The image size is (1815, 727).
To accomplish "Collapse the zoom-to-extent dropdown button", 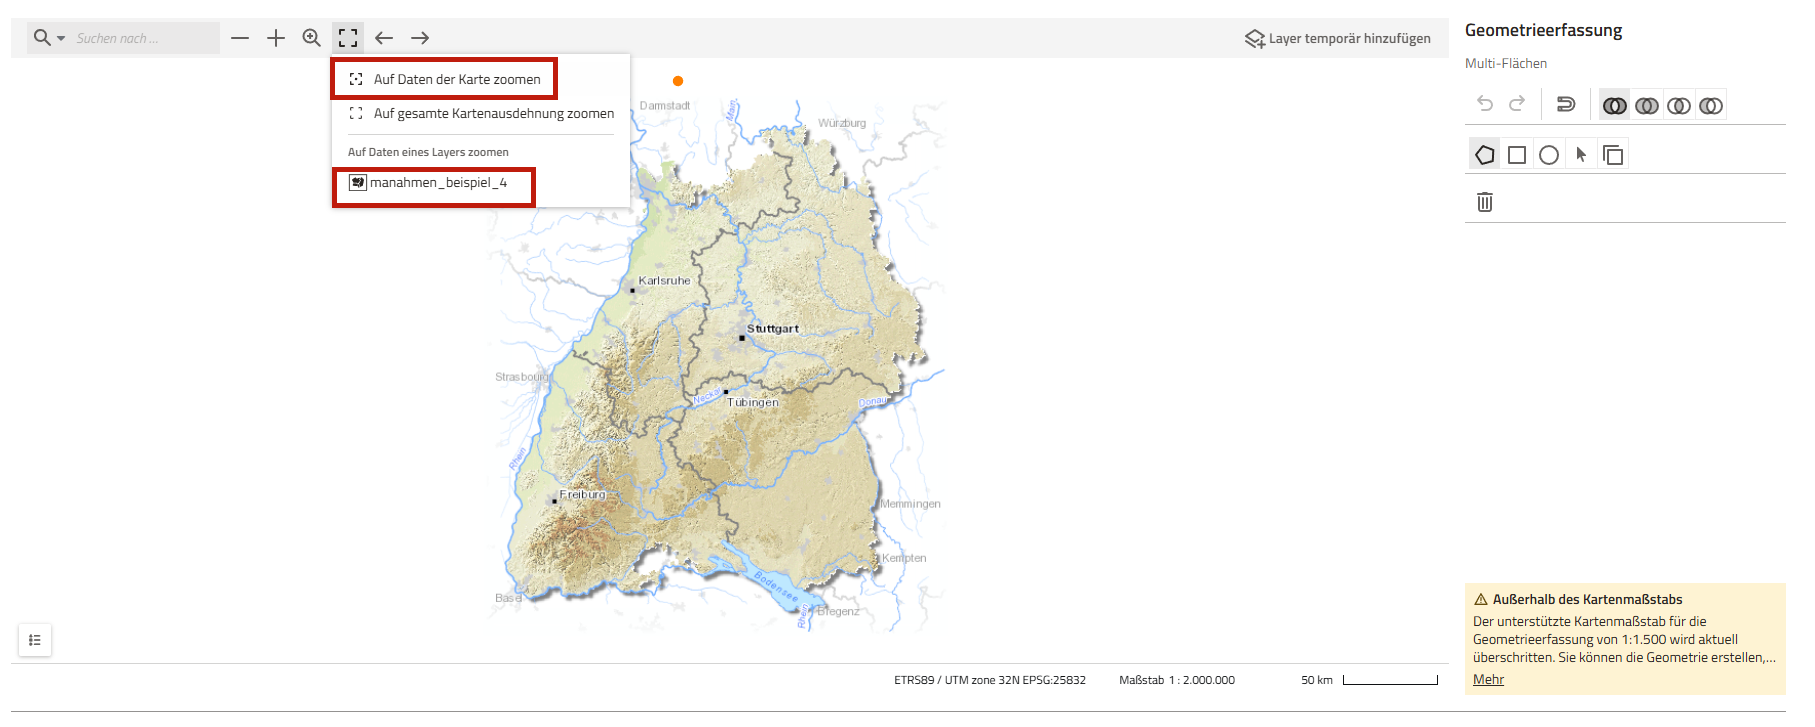I will [x=348, y=38].
